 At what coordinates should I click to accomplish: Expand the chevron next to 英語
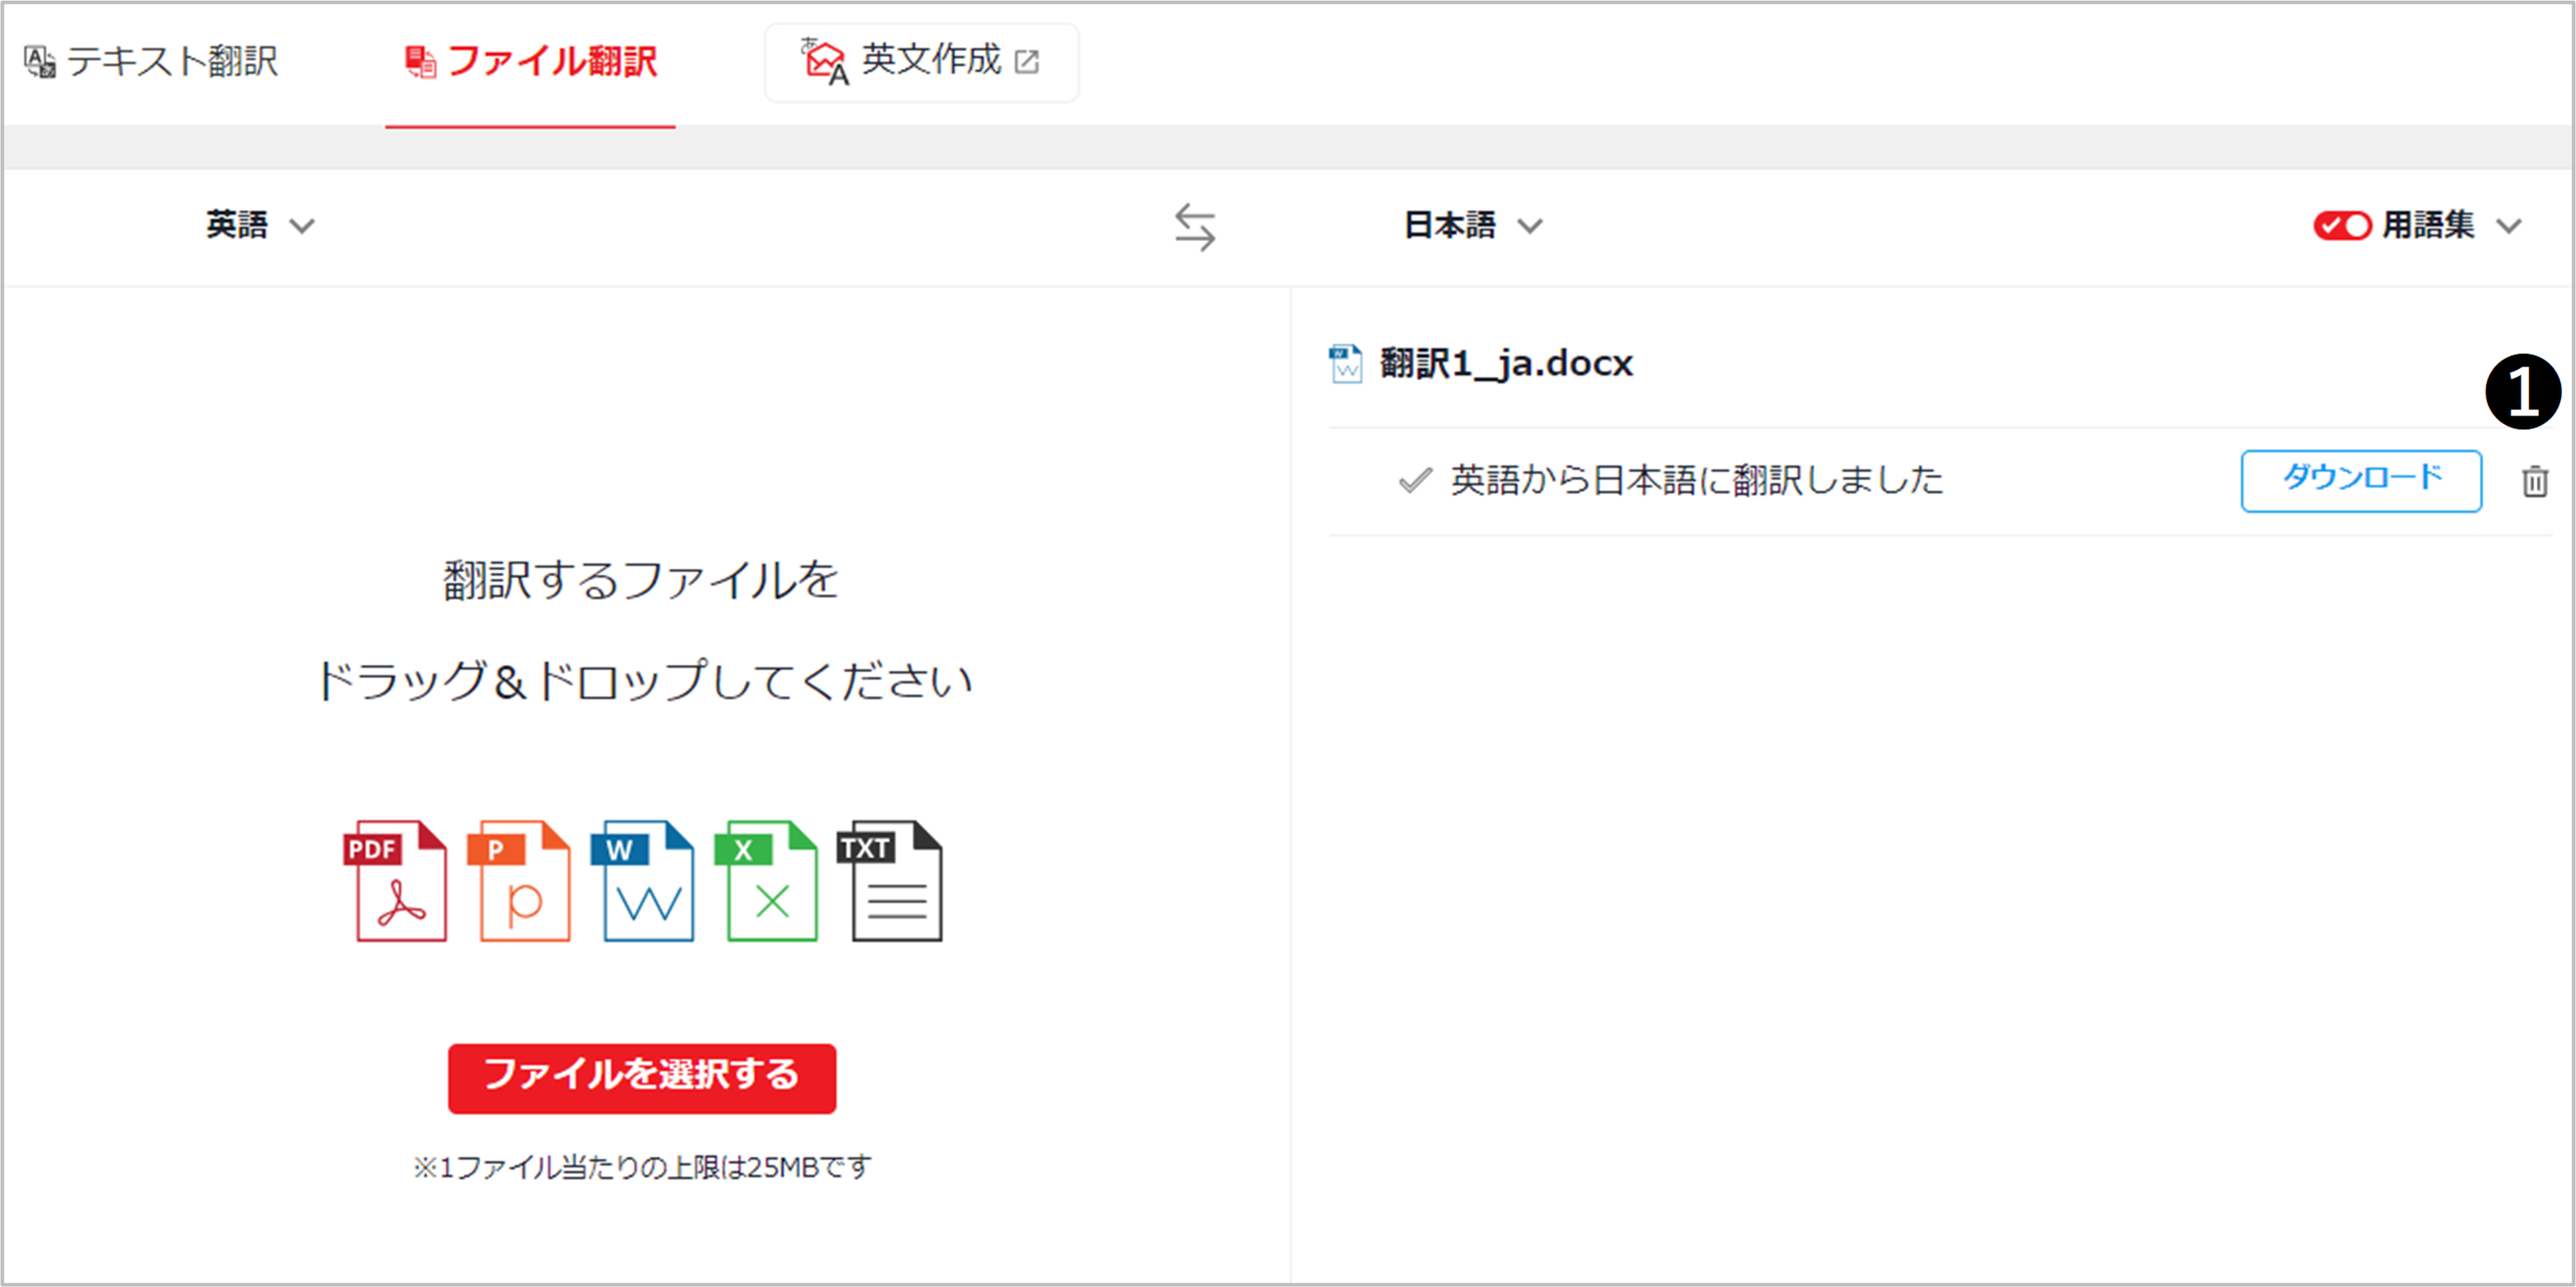point(302,227)
